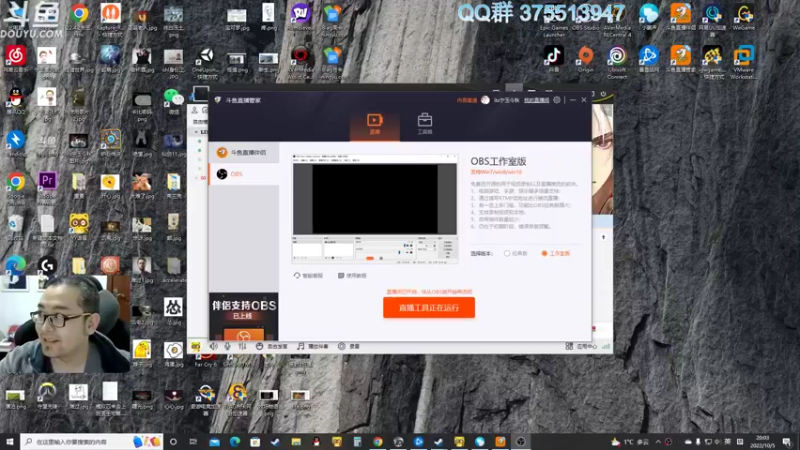Open the Unity OneUpon shortcut on desktop

click(206, 62)
